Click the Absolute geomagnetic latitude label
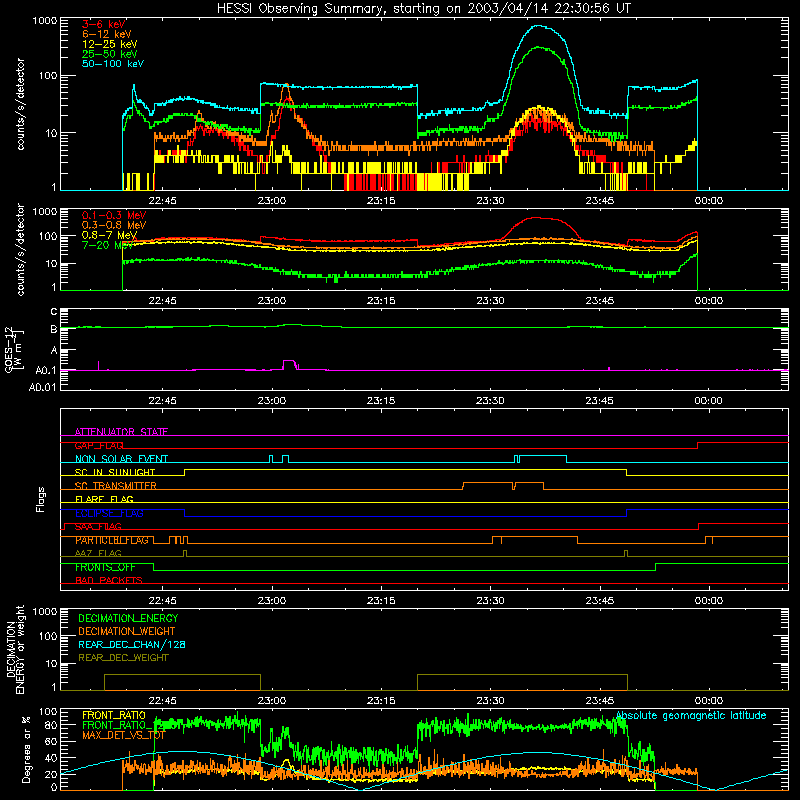 point(691,716)
